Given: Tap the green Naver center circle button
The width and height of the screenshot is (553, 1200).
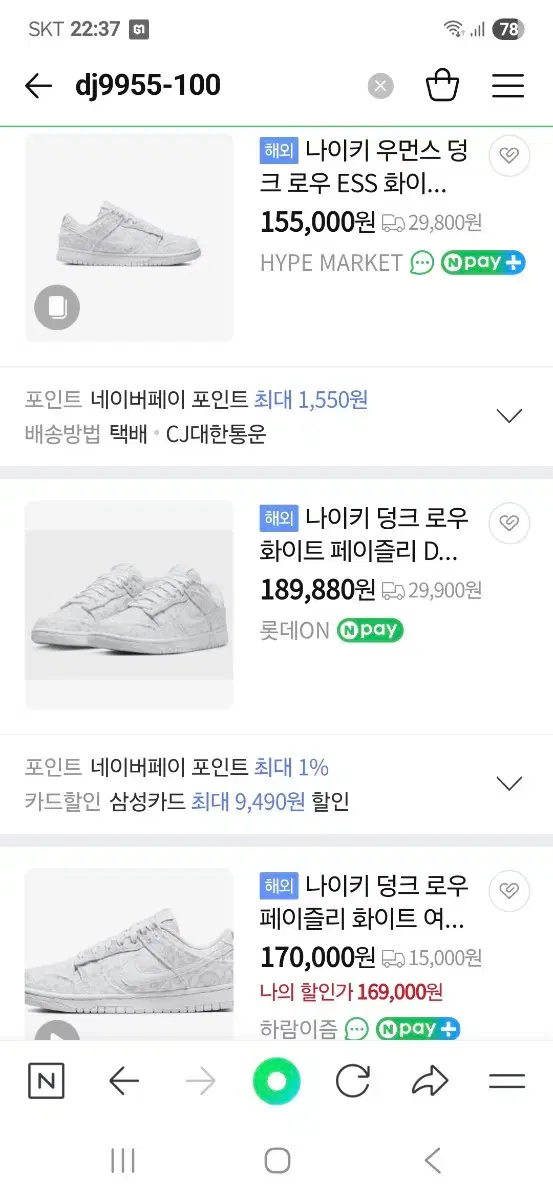Looking at the screenshot, I should pyautogui.click(x=277, y=1081).
